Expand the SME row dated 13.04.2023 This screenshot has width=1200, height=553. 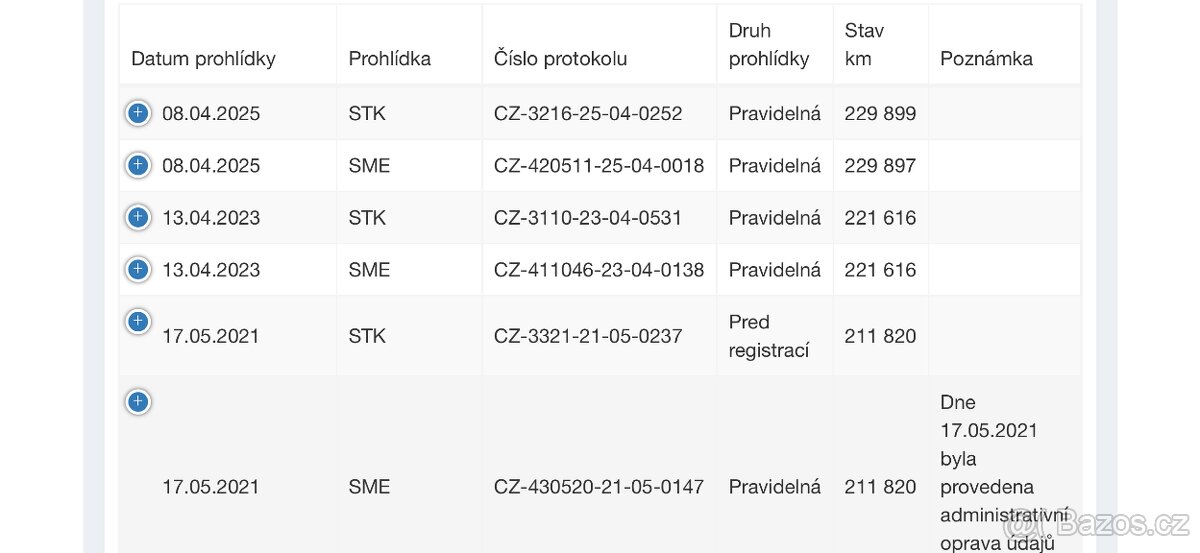point(138,269)
